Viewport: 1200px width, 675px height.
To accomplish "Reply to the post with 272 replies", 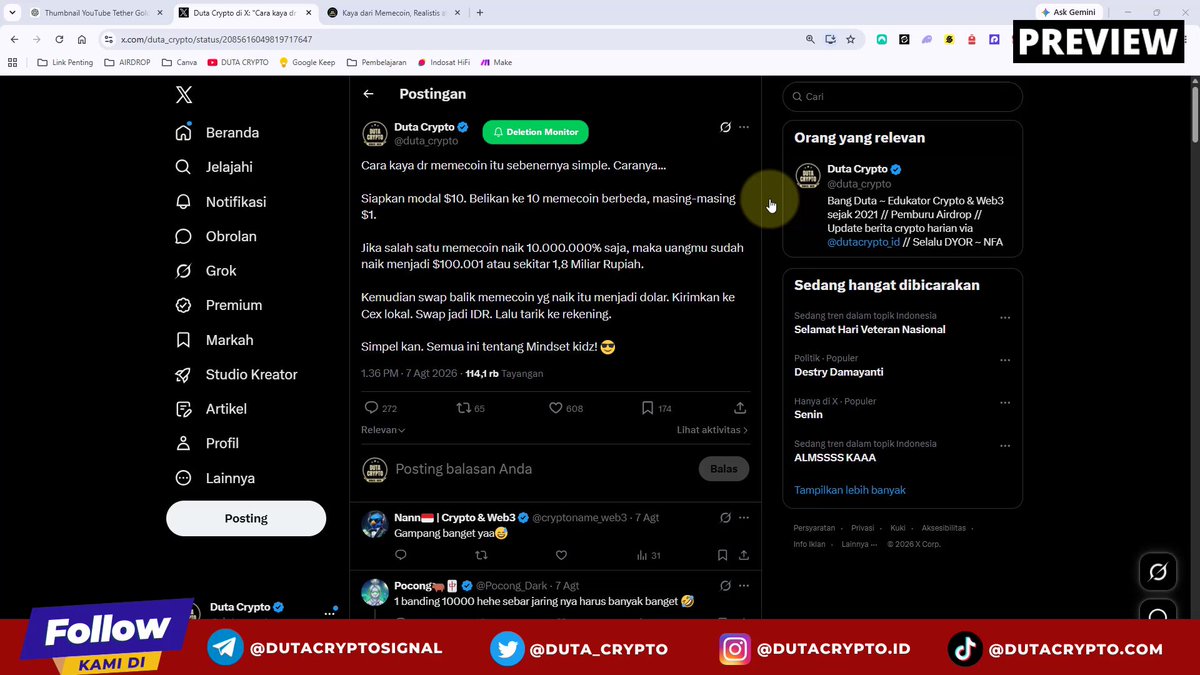I will coord(381,408).
